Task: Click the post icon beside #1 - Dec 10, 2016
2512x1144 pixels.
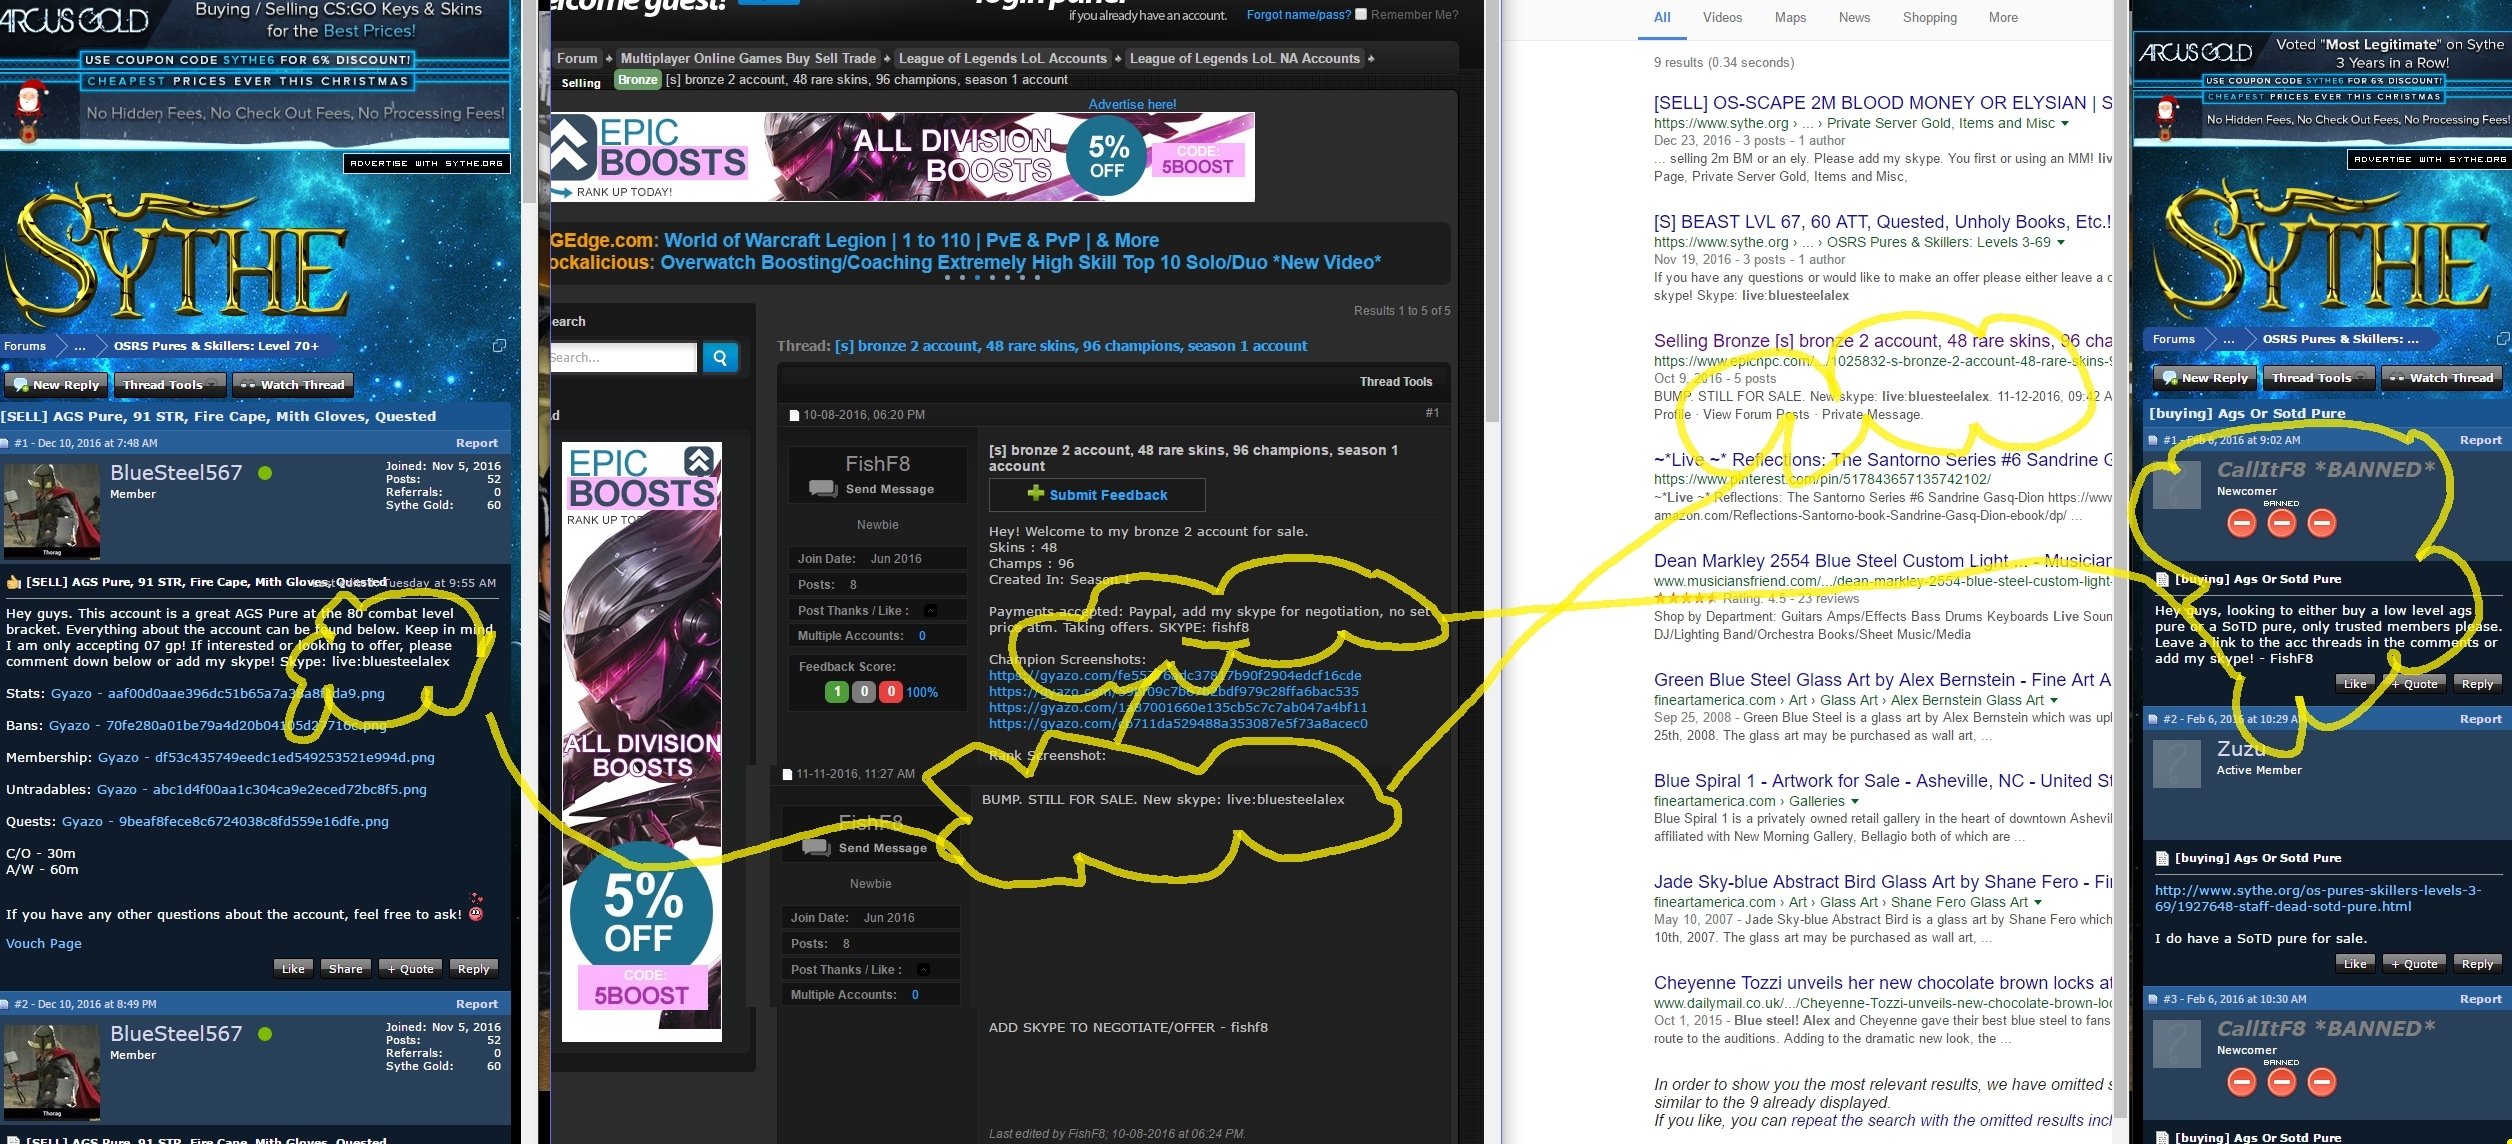Action: point(5,443)
